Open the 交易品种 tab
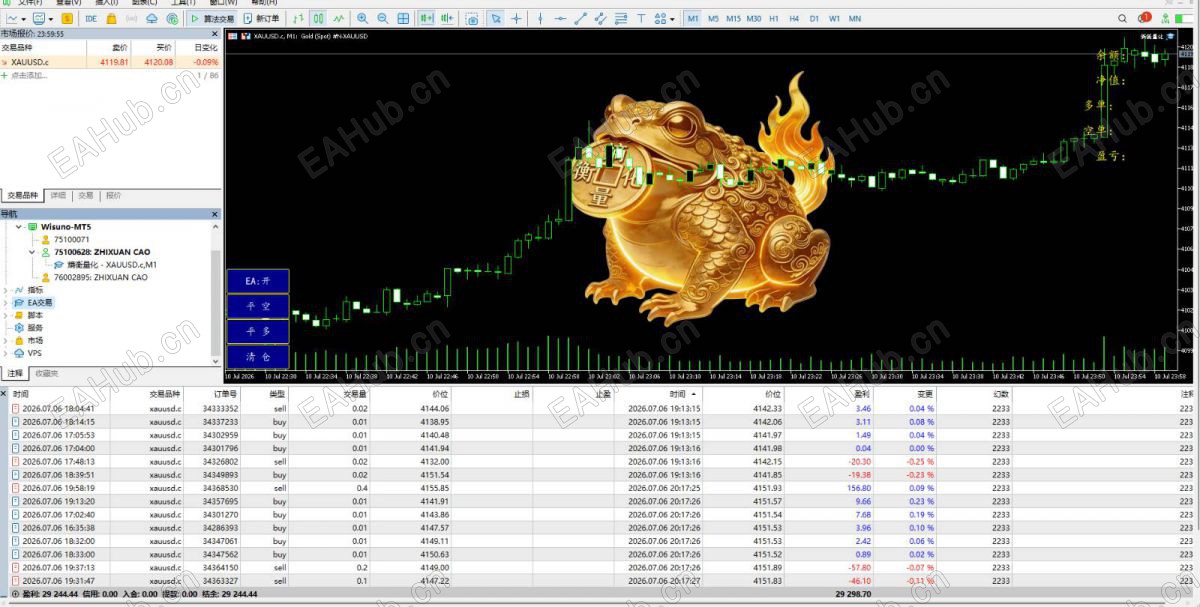This screenshot has height=607, width=1200. click(x=23, y=196)
